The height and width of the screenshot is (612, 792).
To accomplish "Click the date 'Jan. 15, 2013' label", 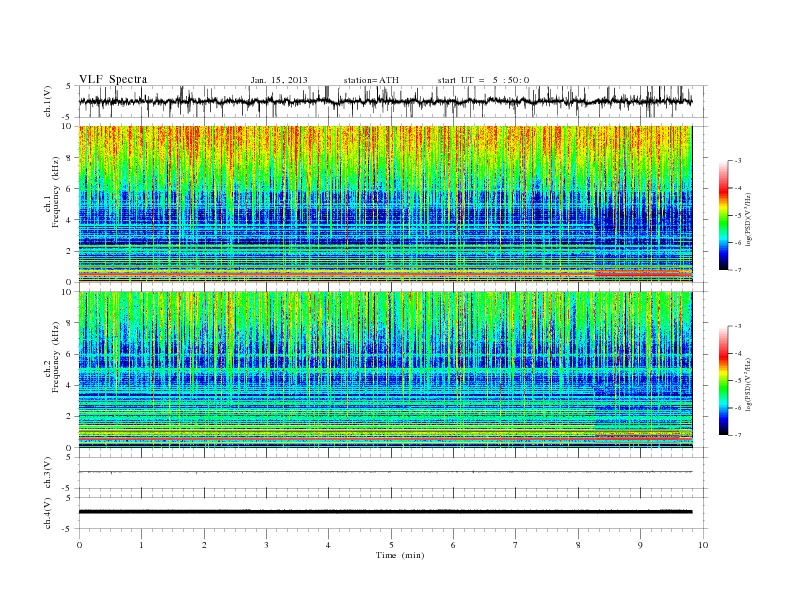I will pyautogui.click(x=279, y=80).
